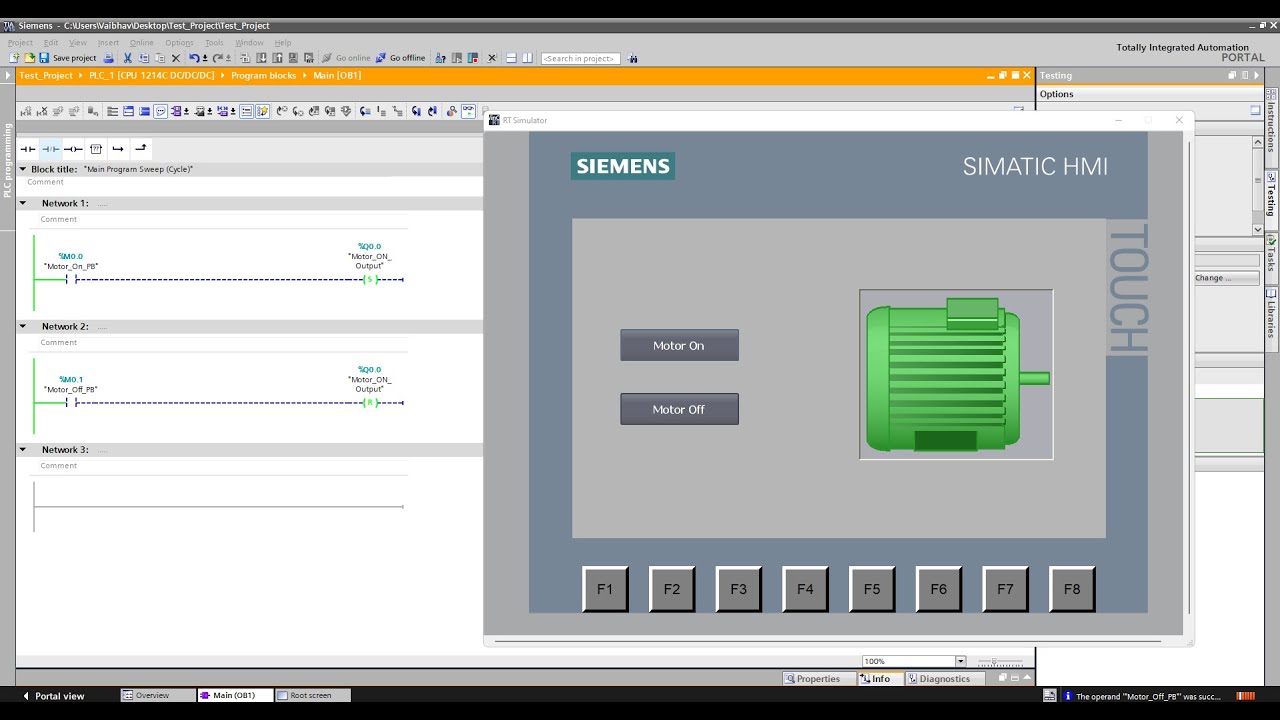
Task: Click the open project icon in the toolbar
Action: 29,58
